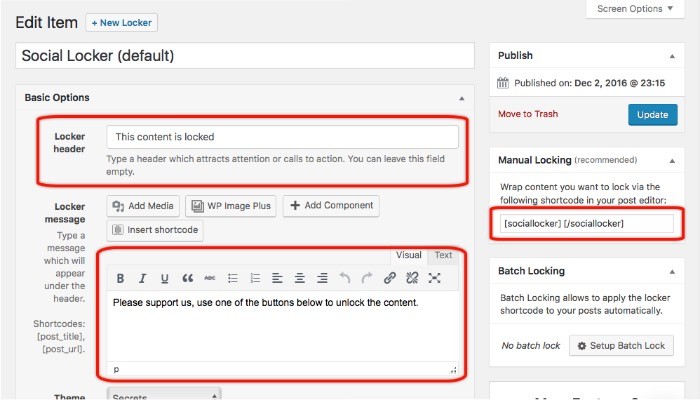This screenshot has width=700, height=400.
Task: Switch to the Text editor tab
Action: (x=443, y=255)
